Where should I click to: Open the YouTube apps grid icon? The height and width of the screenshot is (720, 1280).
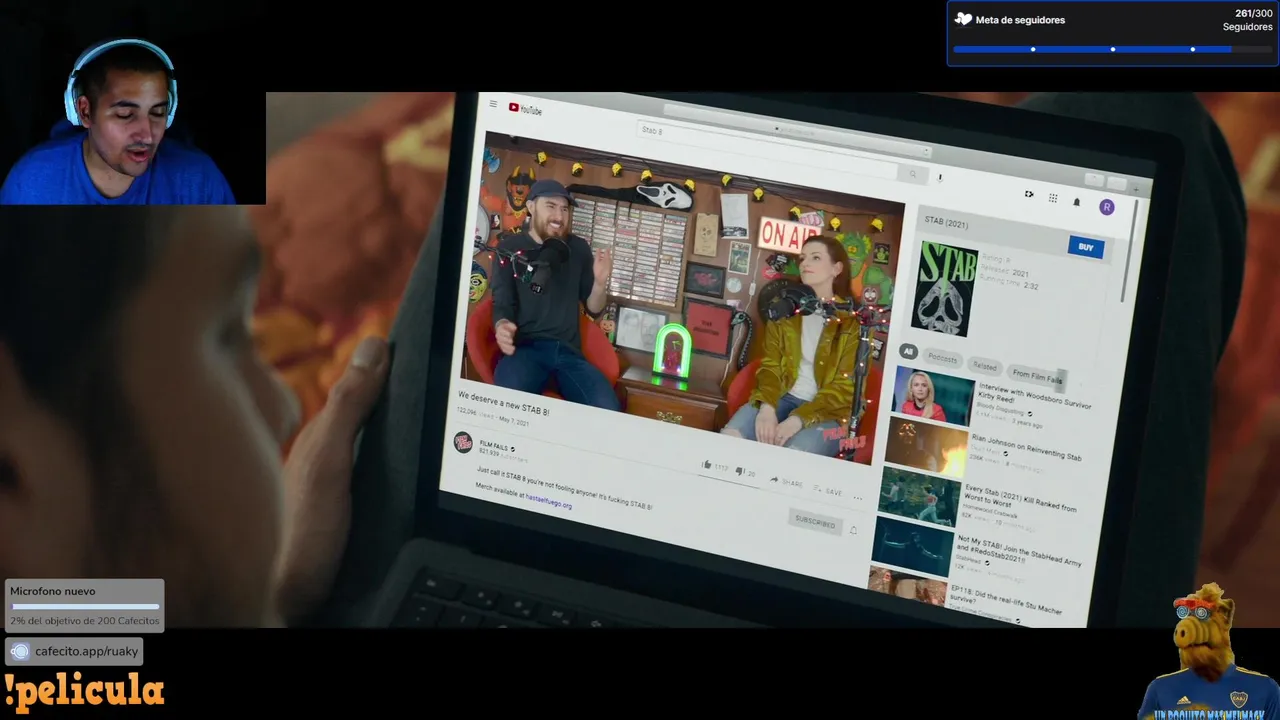coord(1052,198)
